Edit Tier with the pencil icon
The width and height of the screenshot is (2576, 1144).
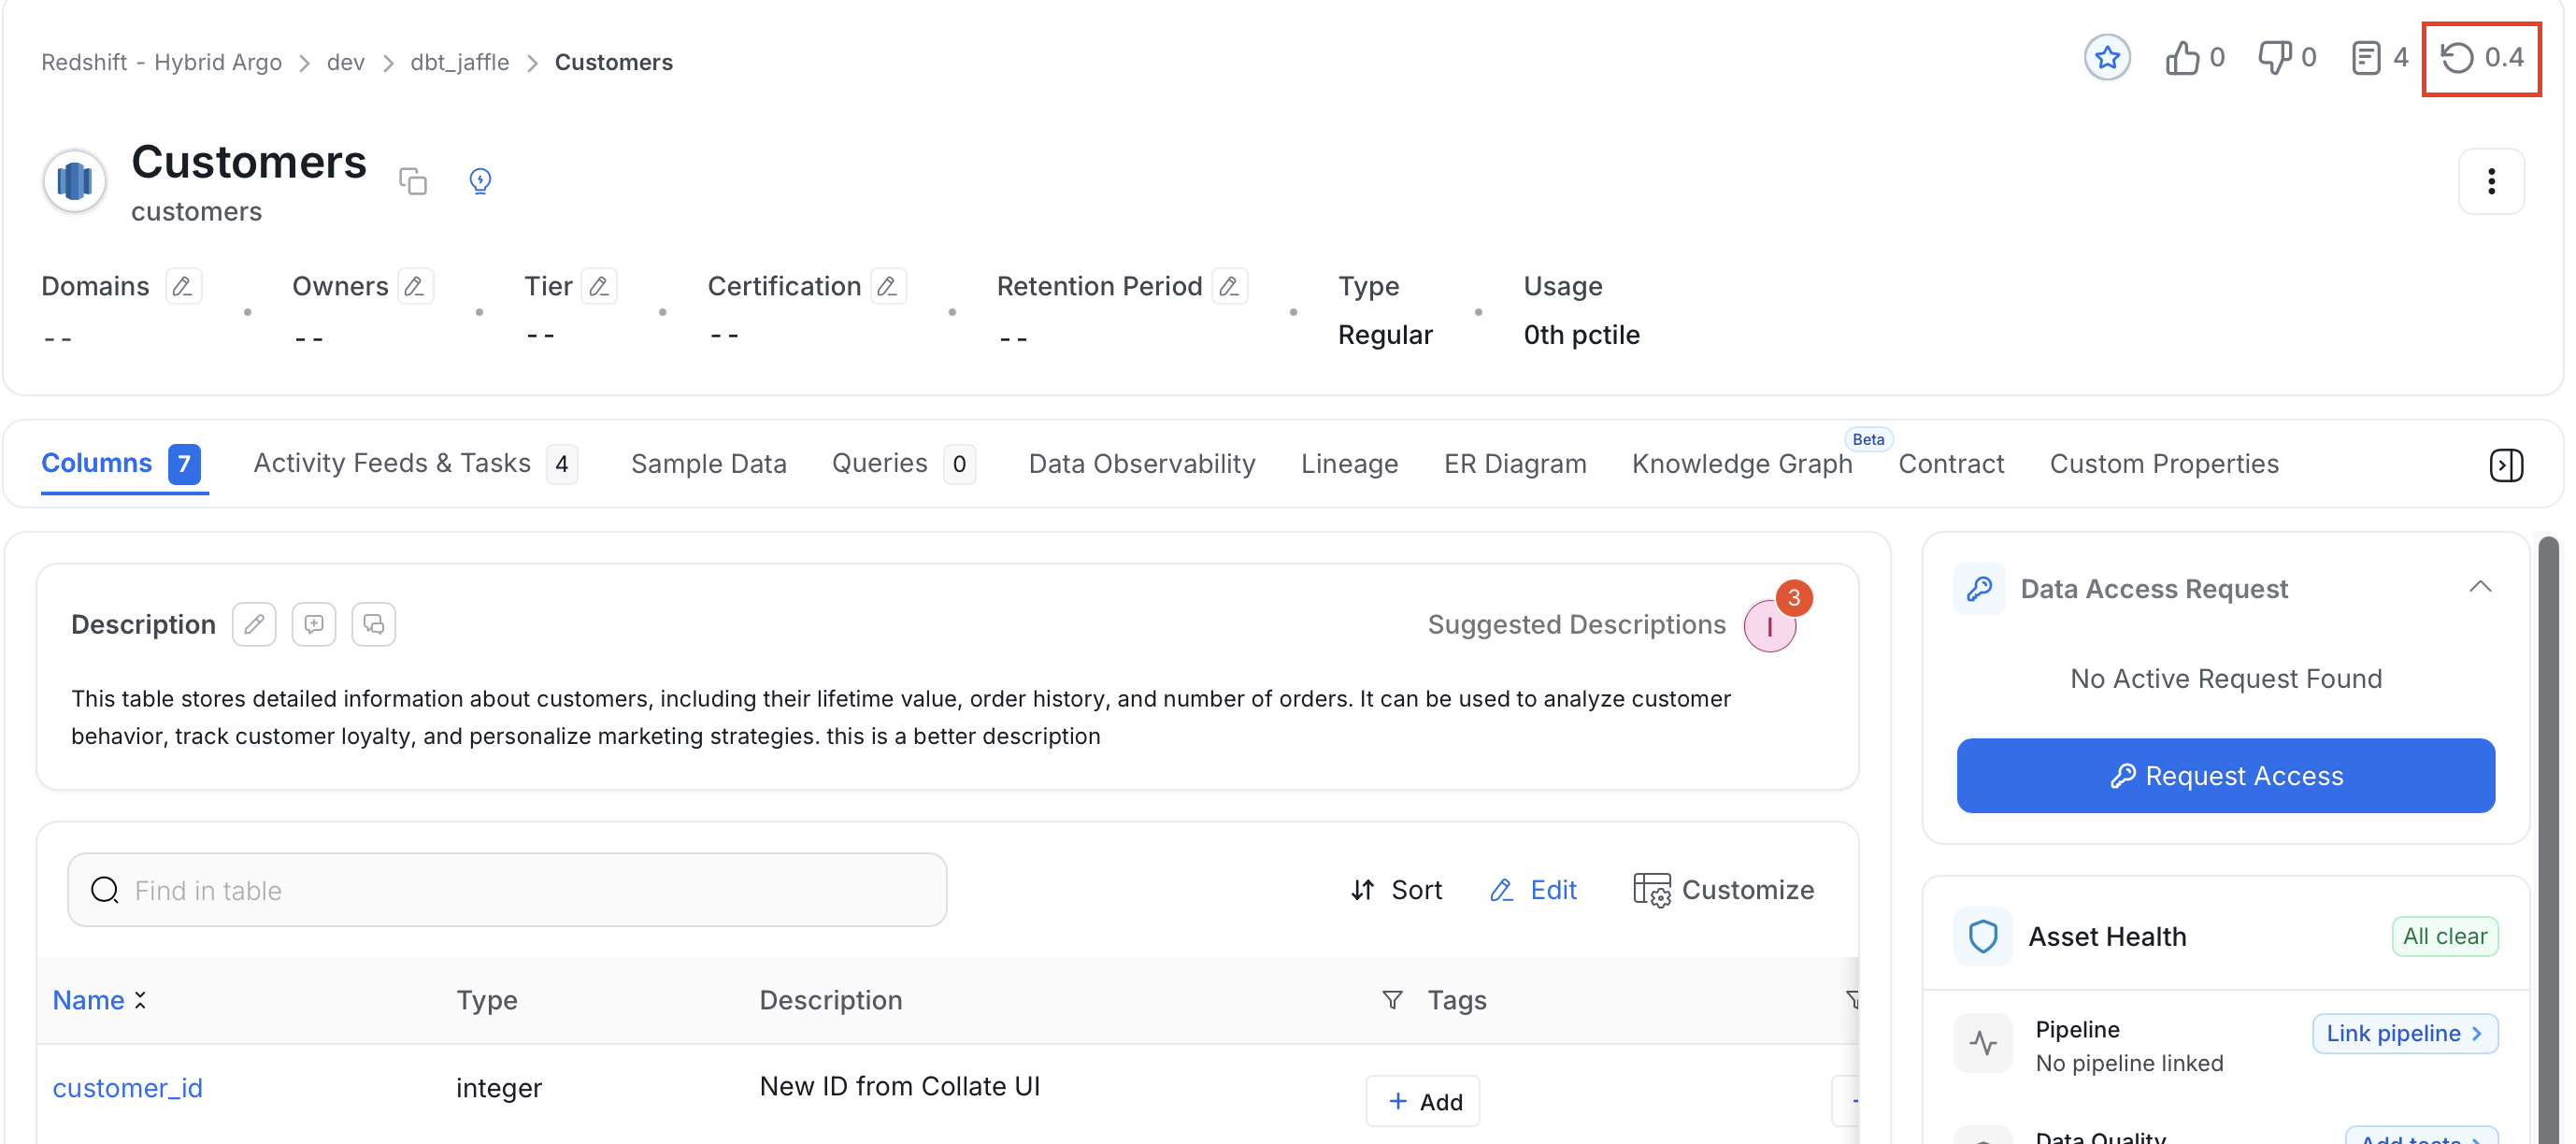tap(599, 286)
